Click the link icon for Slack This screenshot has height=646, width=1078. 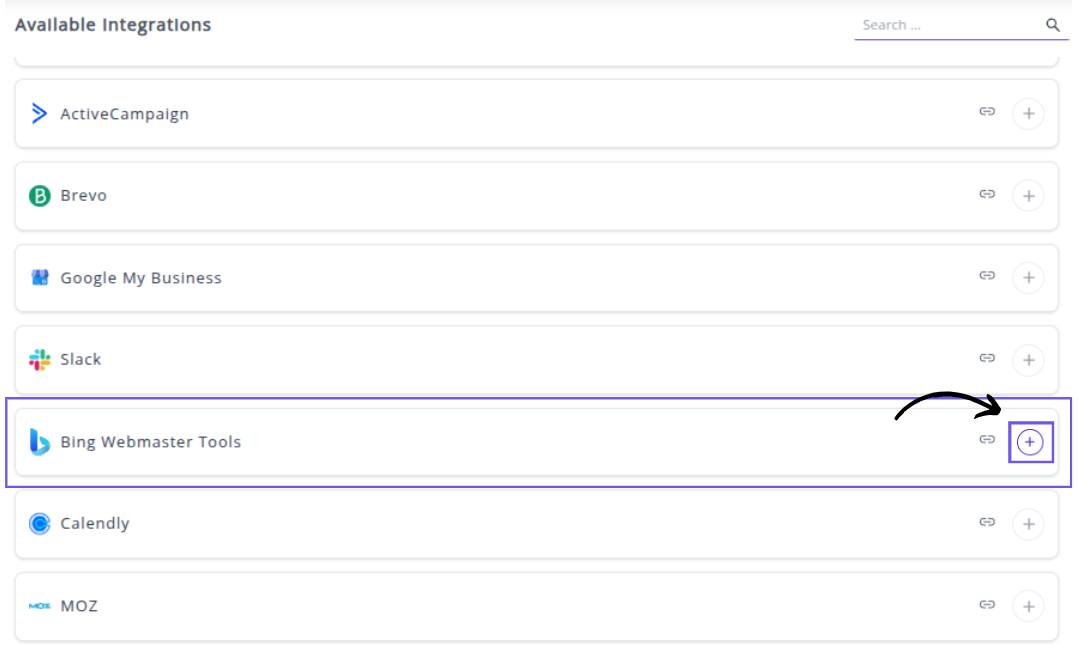[987, 358]
